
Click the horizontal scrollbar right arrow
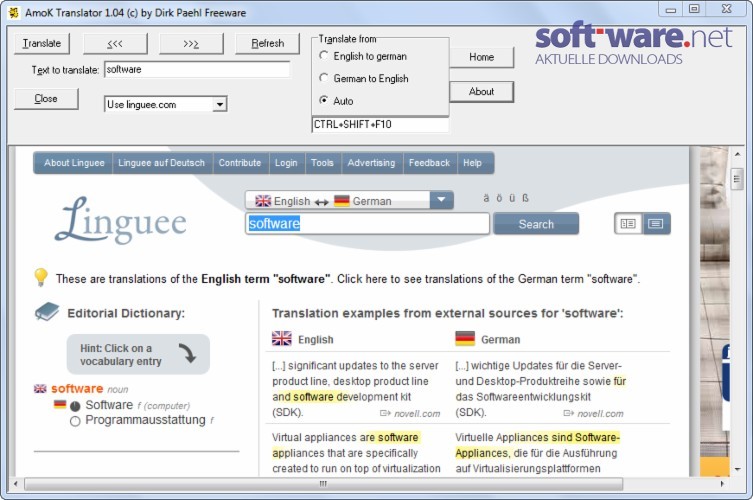click(x=722, y=484)
